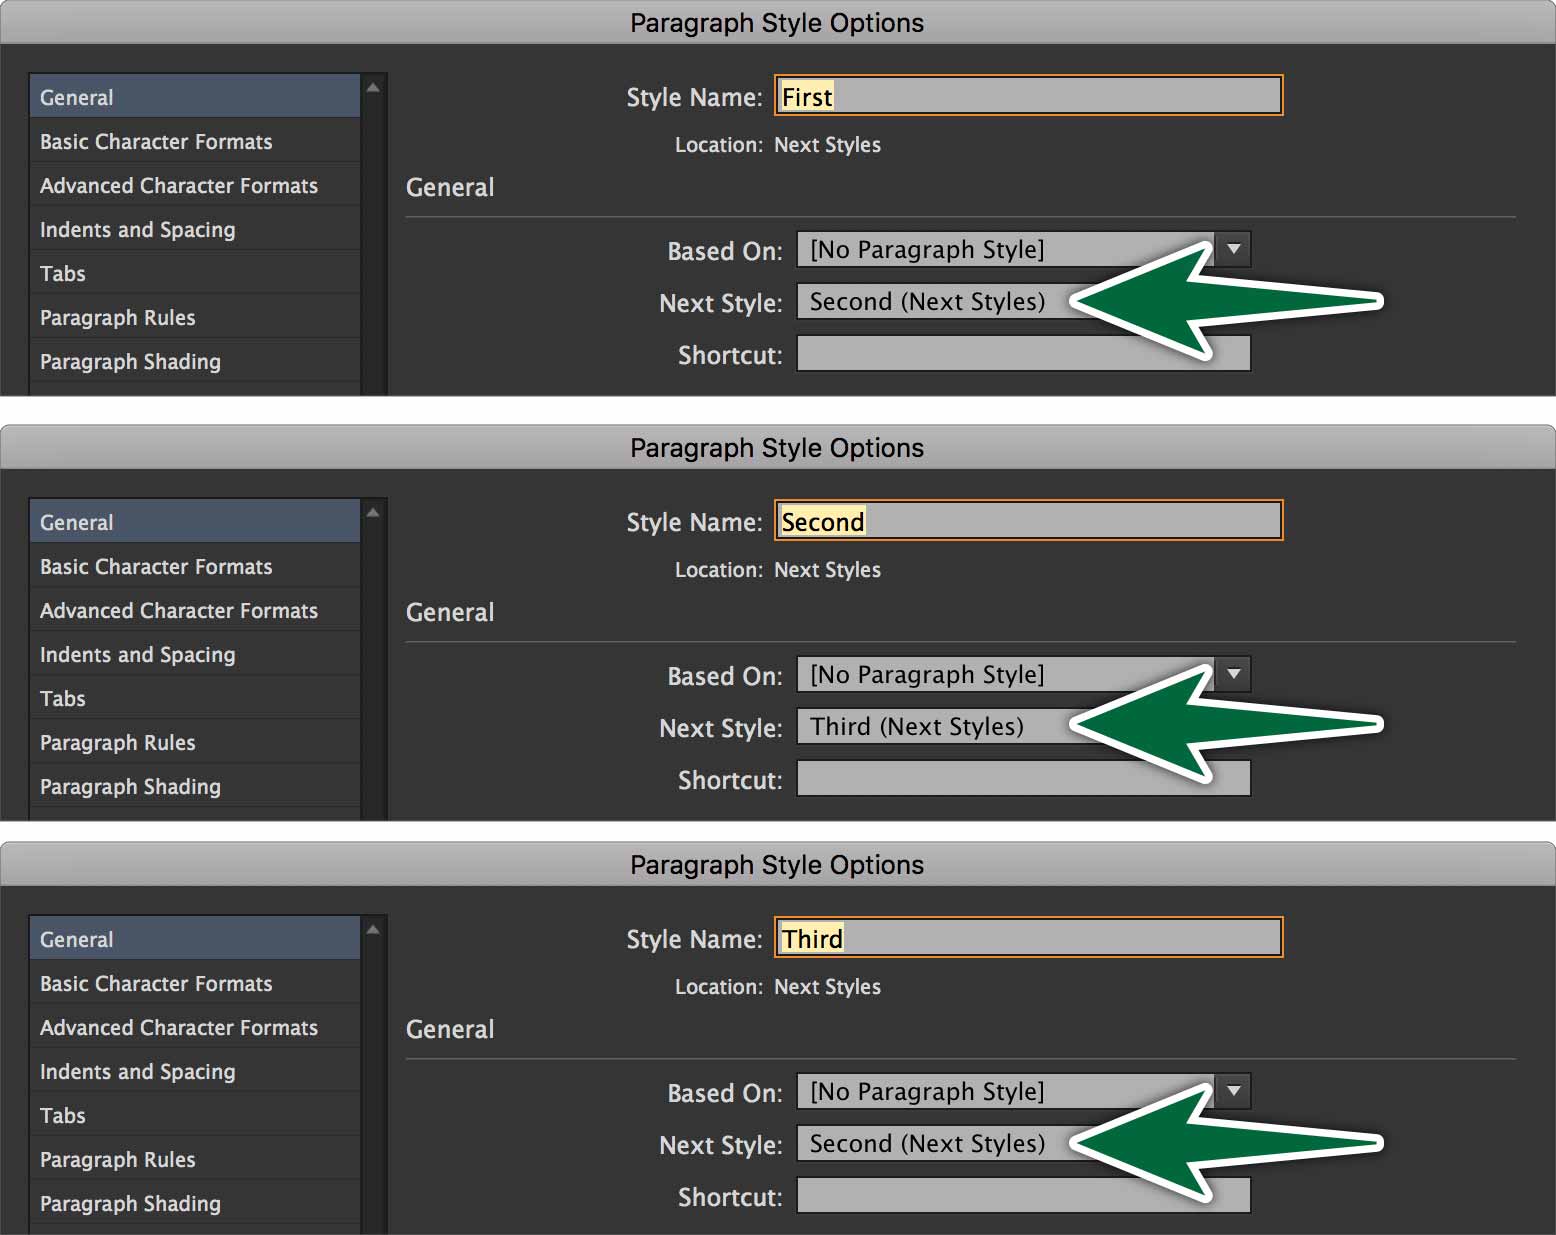Select General category in Third style dialog
The width and height of the screenshot is (1556, 1235).
[x=195, y=939]
